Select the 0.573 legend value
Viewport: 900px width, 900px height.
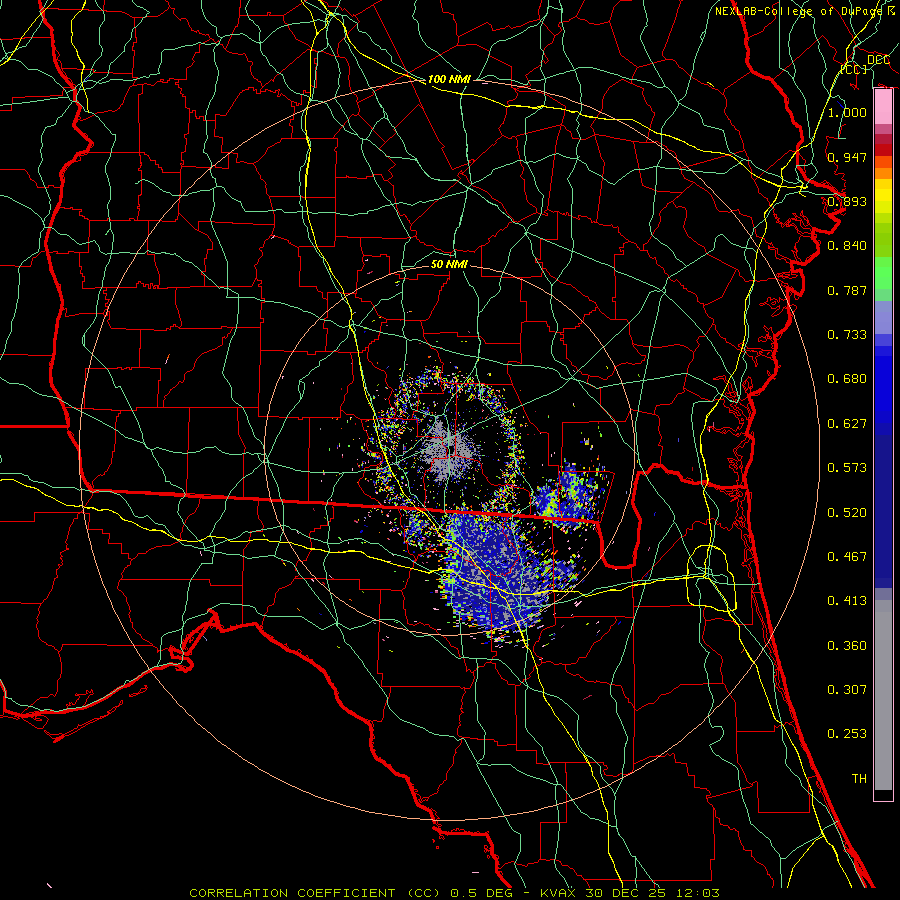click(847, 468)
